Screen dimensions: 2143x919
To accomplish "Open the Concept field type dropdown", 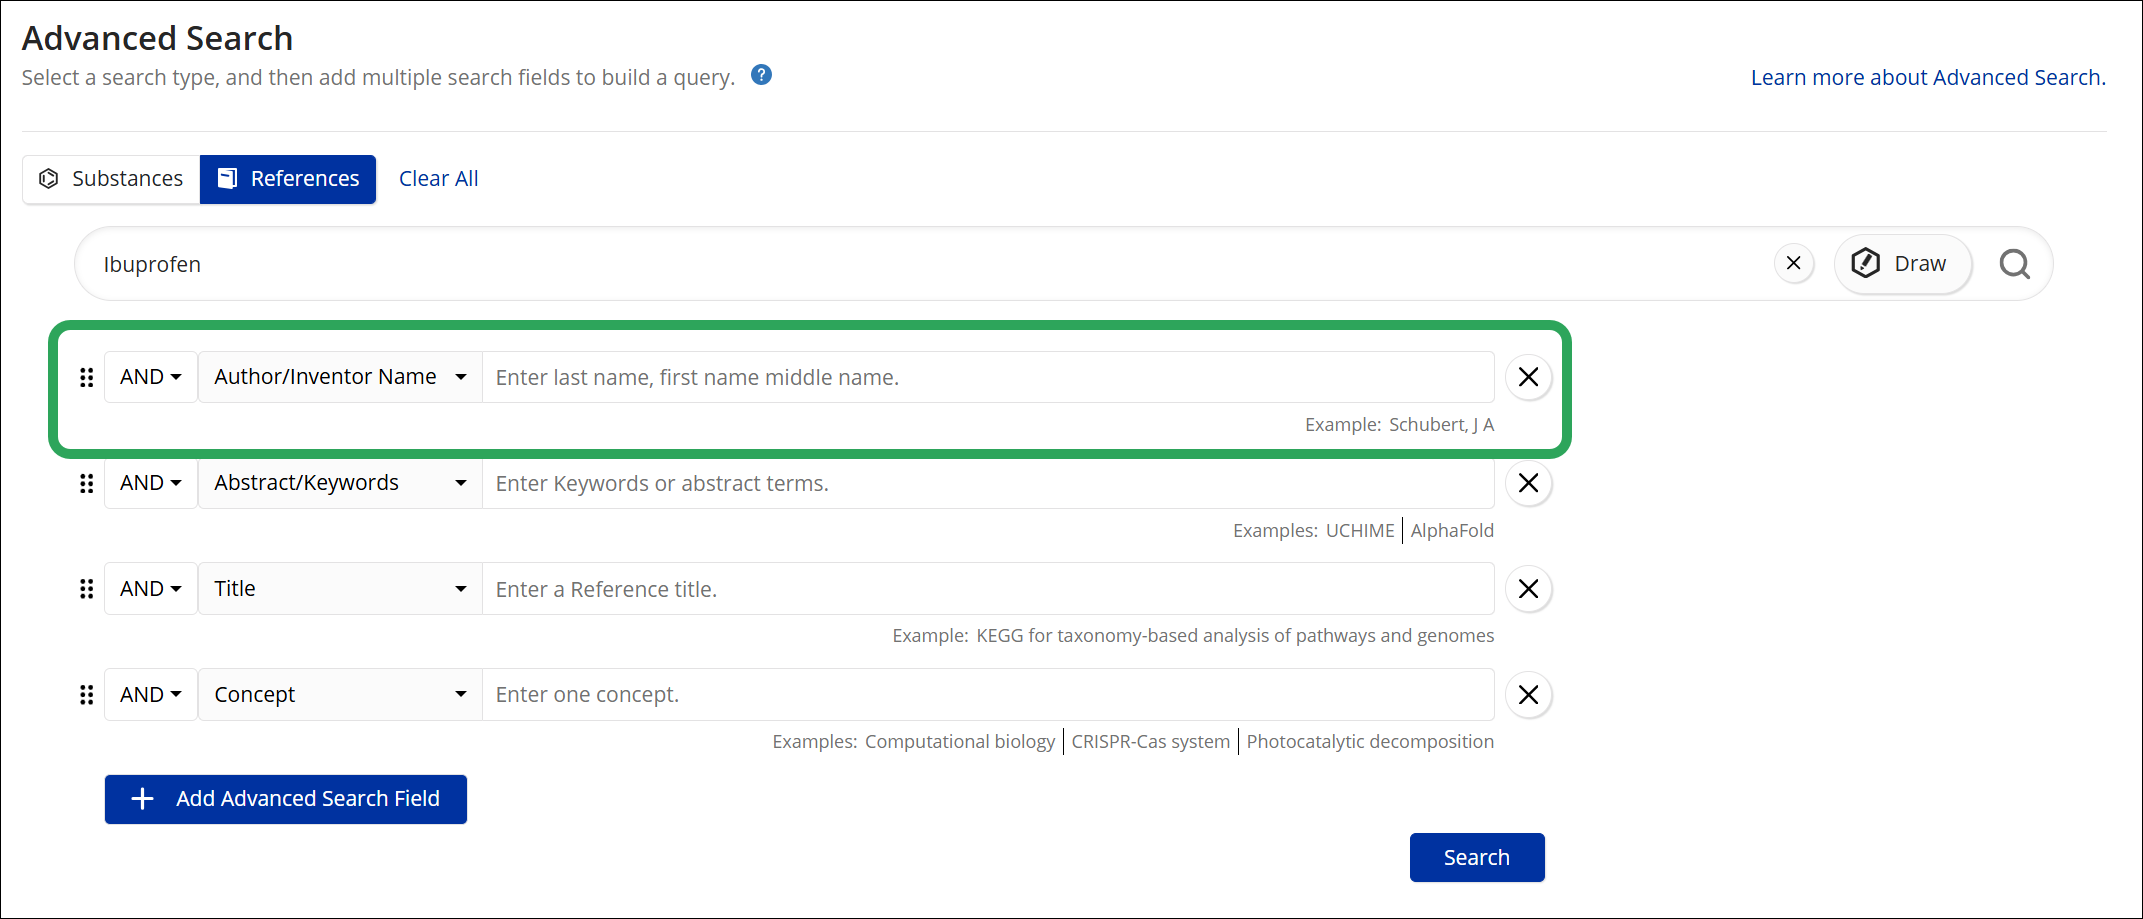I will click(x=341, y=695).
